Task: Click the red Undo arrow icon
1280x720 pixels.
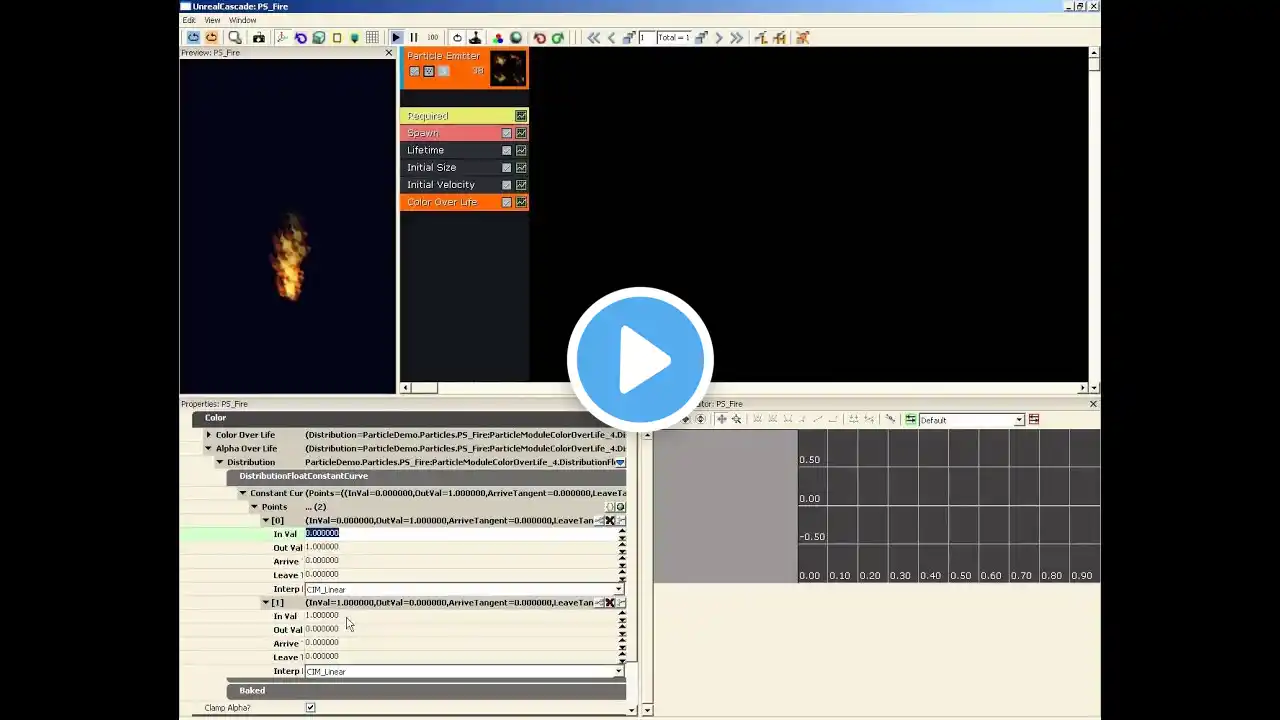Action: (540, 38)
